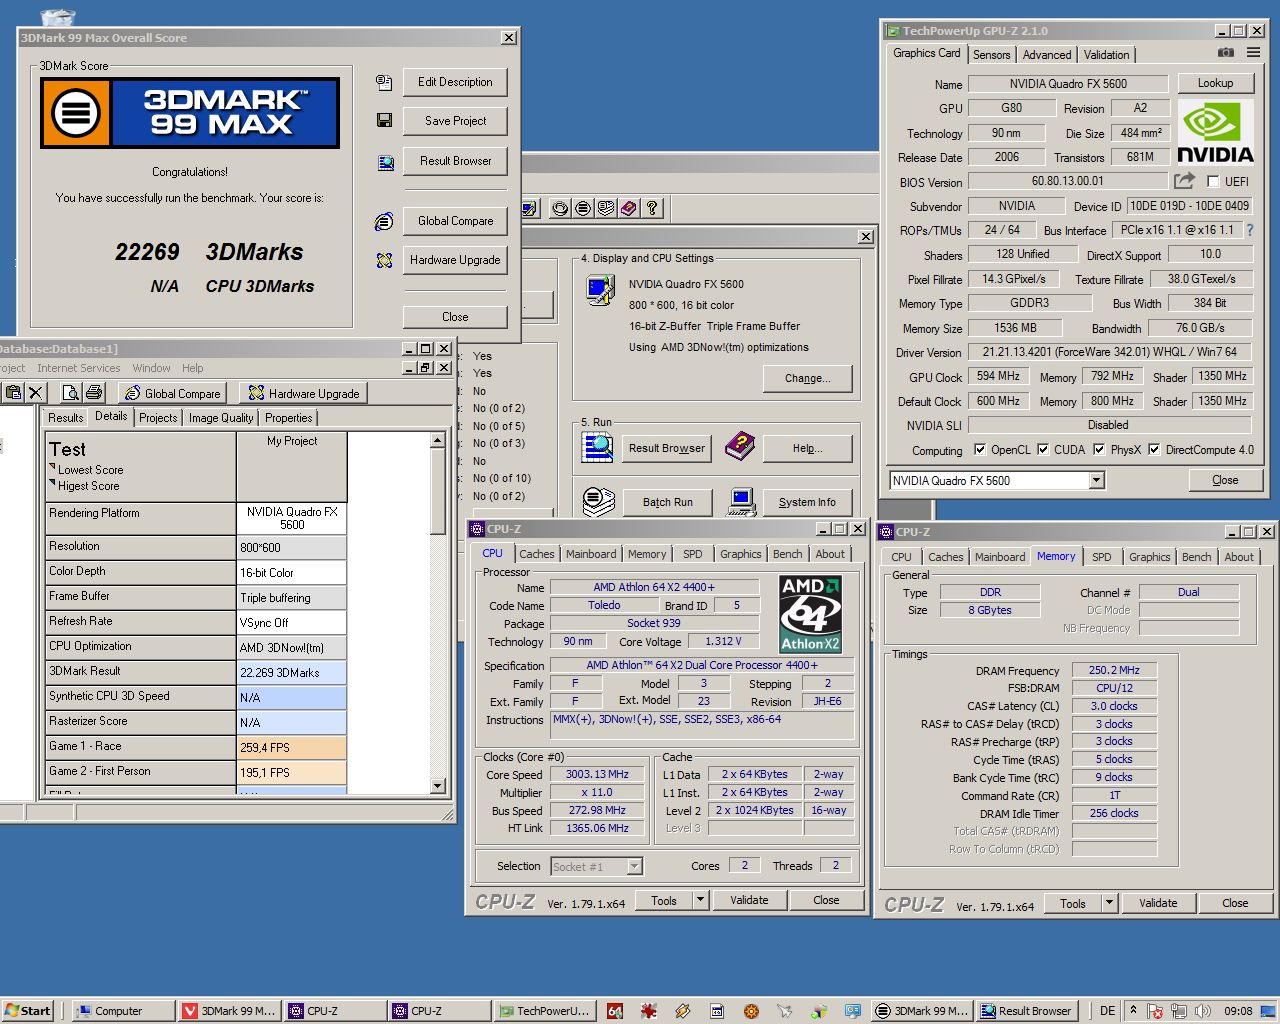Click the Driver Version field in GPU-Z

coord(1109,352)
